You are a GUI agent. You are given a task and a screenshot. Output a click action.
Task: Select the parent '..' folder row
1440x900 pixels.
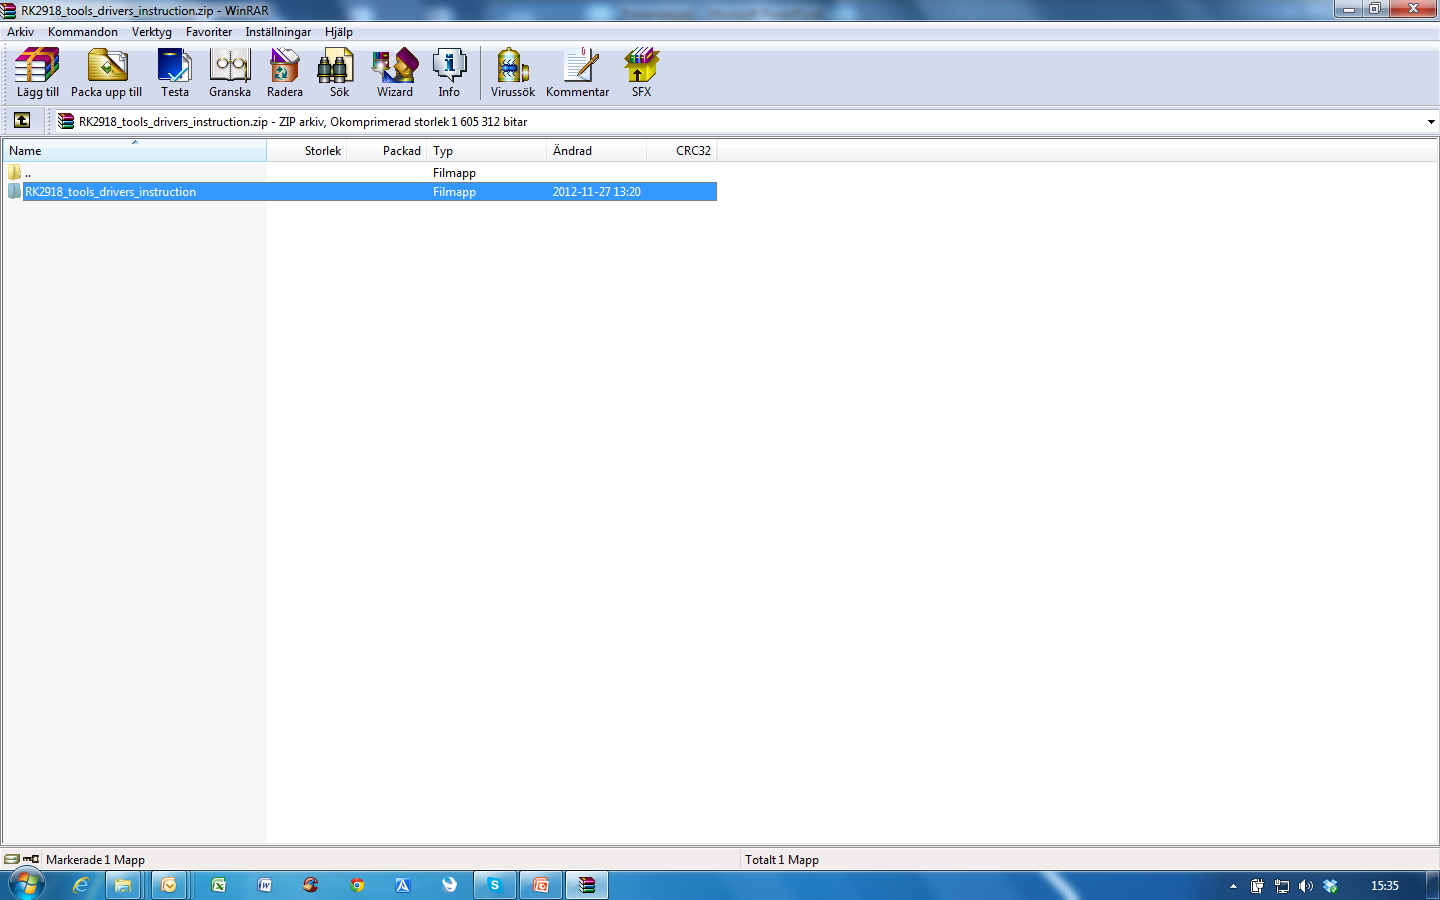[x=360, y=173]
